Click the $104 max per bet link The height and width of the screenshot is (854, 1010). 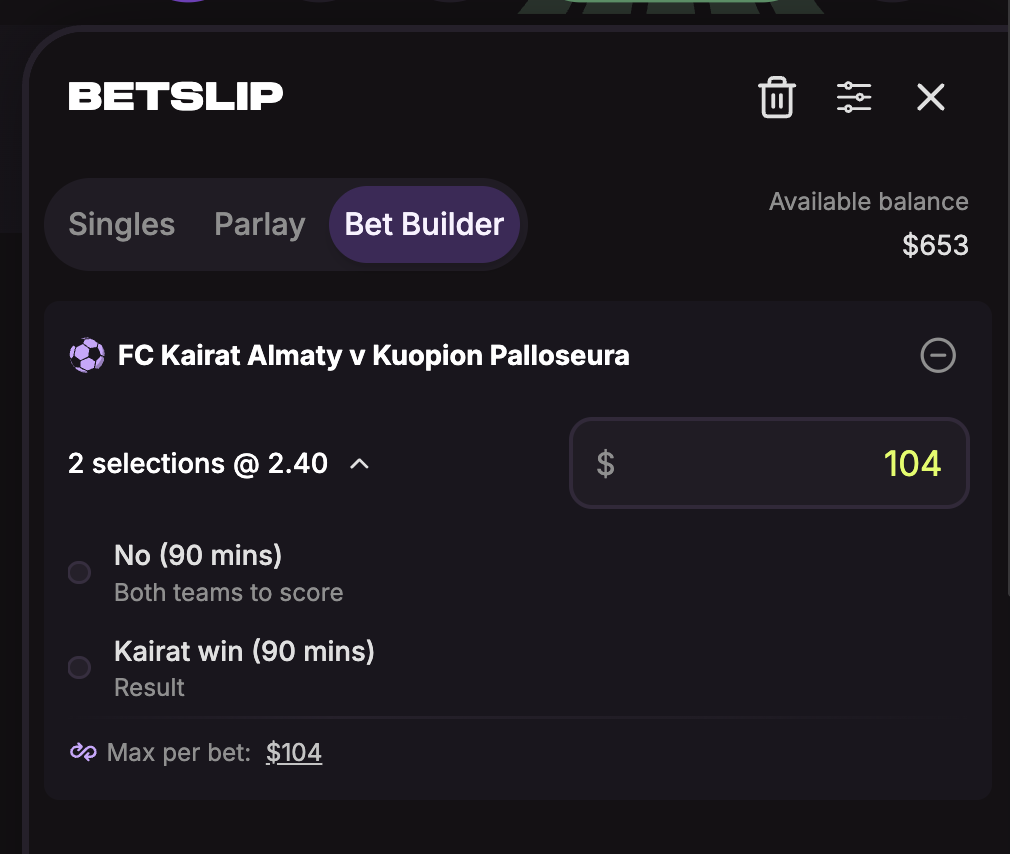pos(294,752)
